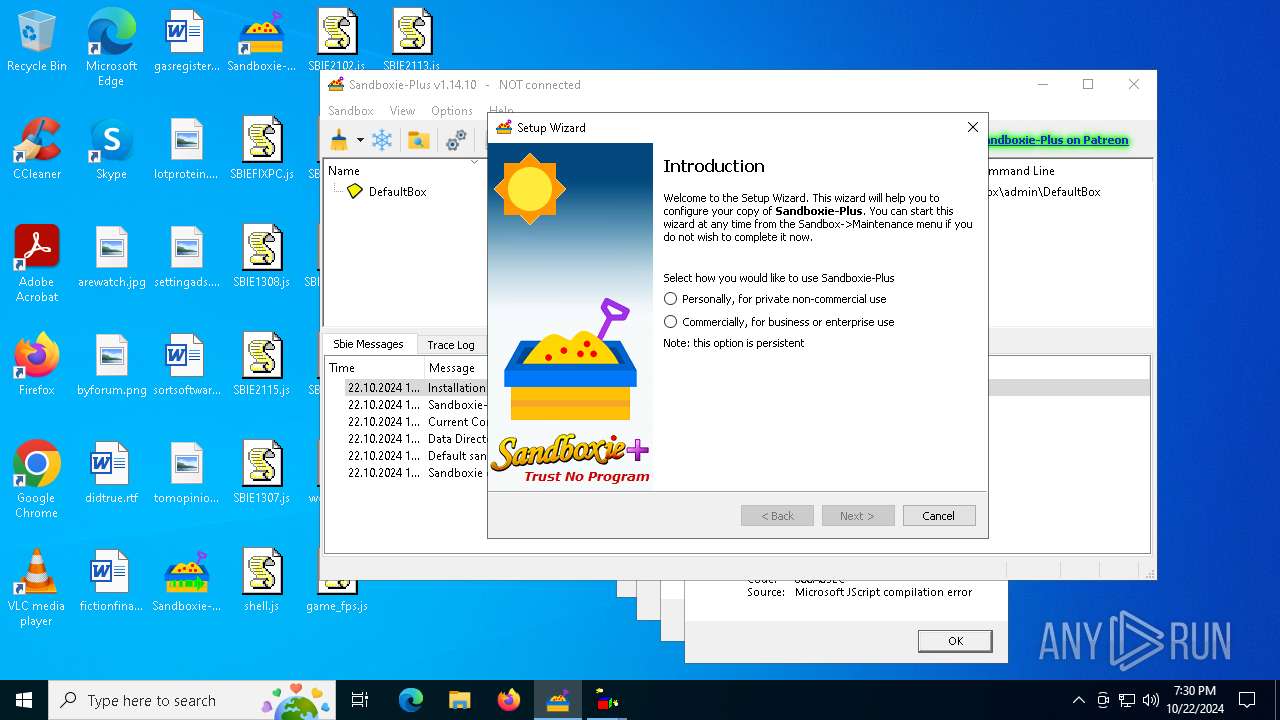1280x720 pixels.
Task: Select the SBIE1307.js script file
Action: pos(262,472)
